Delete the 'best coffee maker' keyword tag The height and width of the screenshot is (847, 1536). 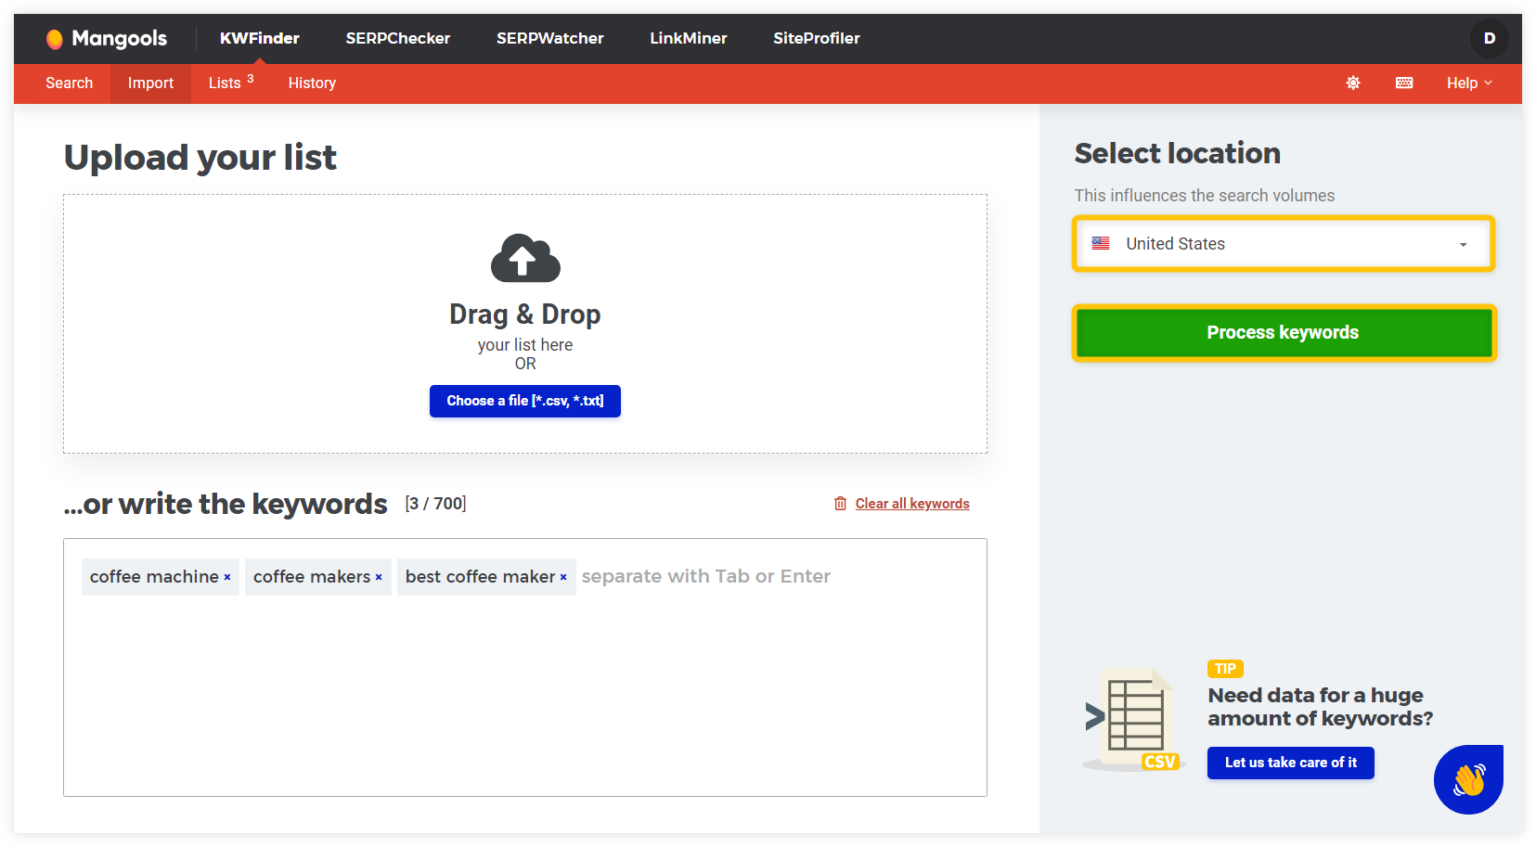tap(563, 577)
